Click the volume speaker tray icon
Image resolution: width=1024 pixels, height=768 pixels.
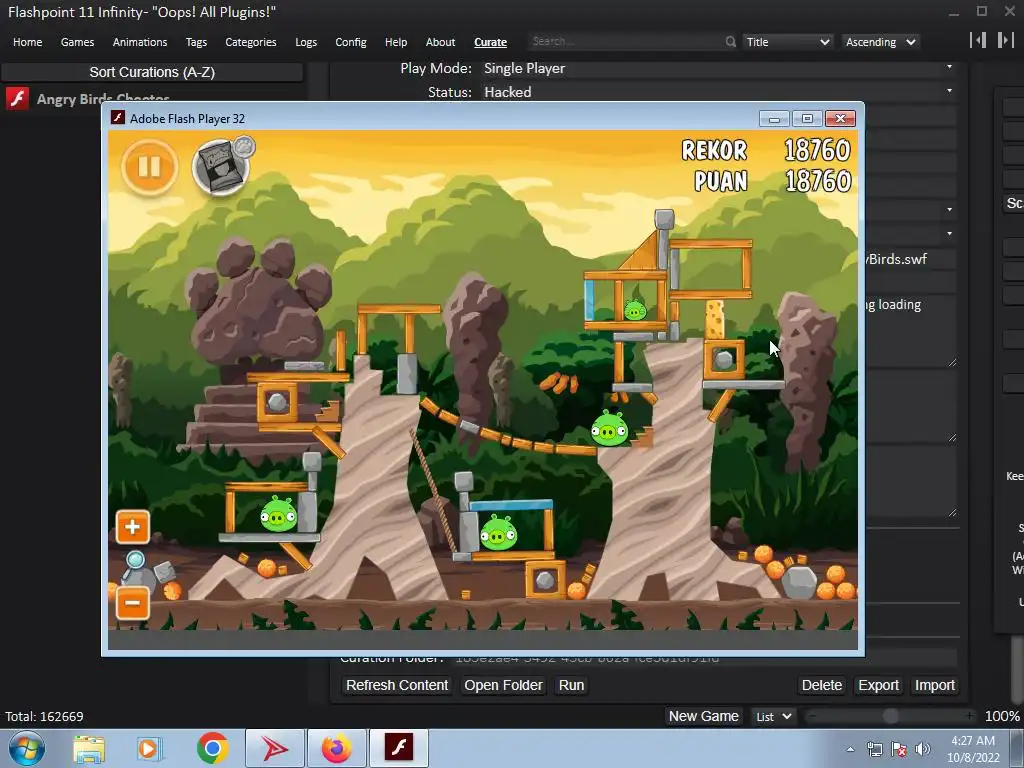tap(923, 749)
